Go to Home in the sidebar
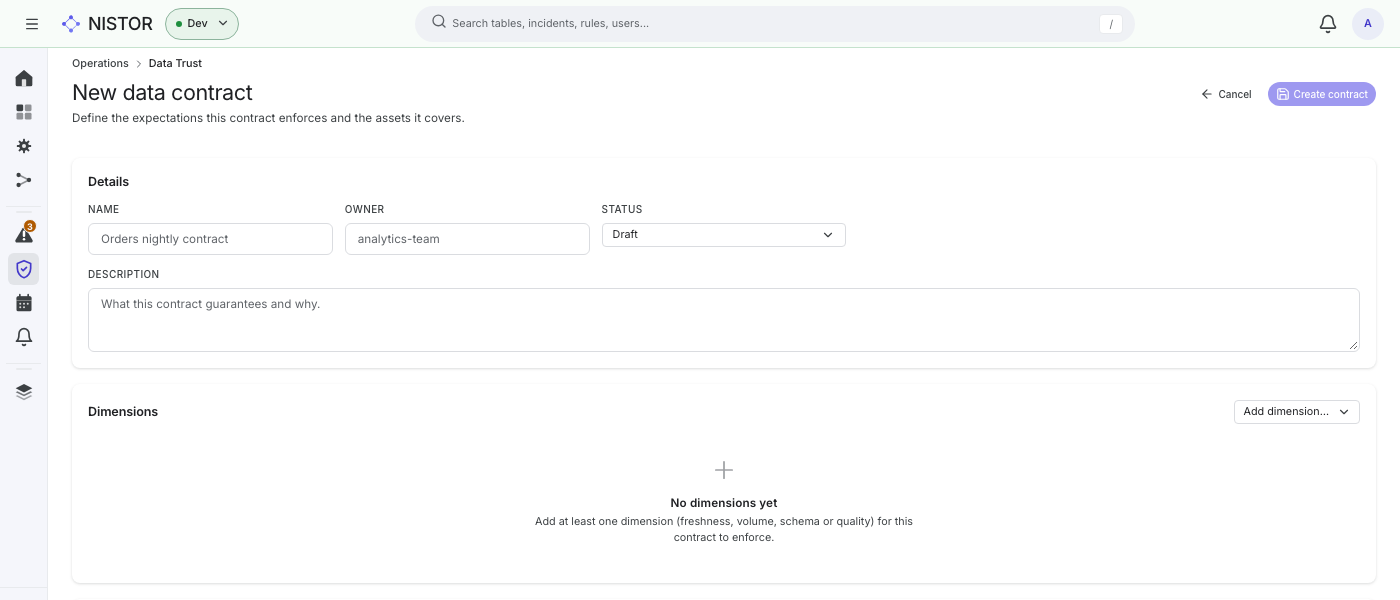Screen dimensions: 1400x600 pyautogui.click(x=24, y=78)
